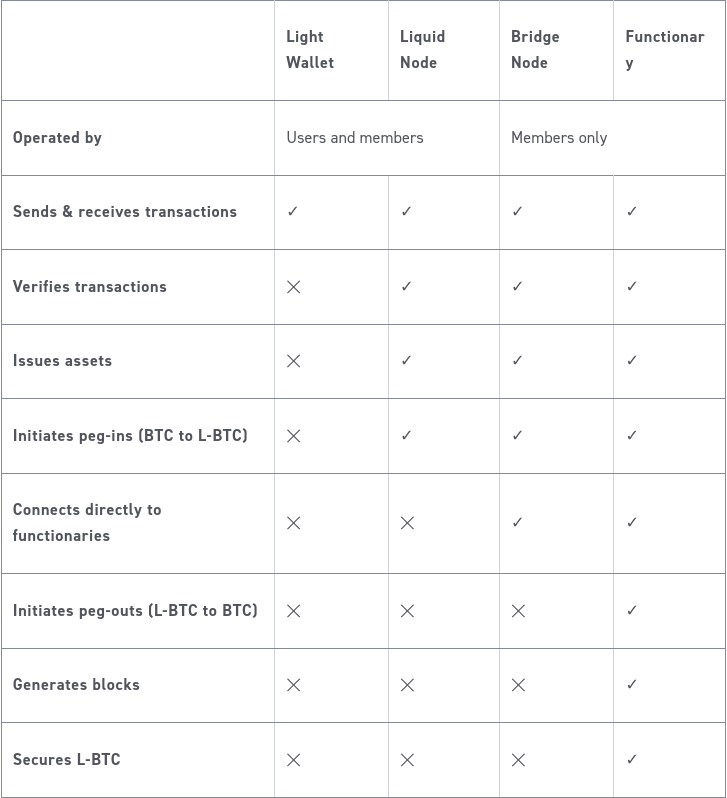Screen dimensions: 727x798
Task: Click the Light Wallet column header
Action: (310, 49)
